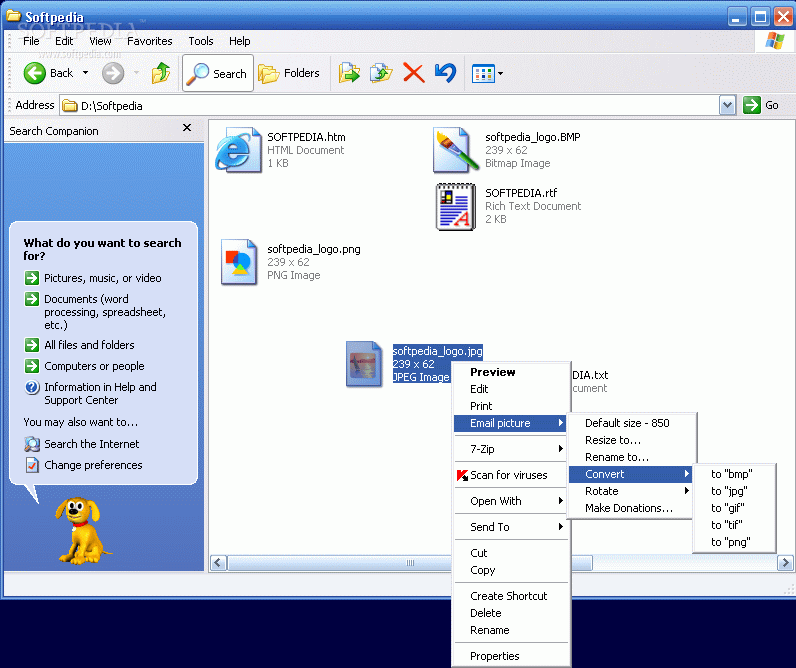Open the File menu
This screenshot has height=668, width=796.
(x=31, y=41)
